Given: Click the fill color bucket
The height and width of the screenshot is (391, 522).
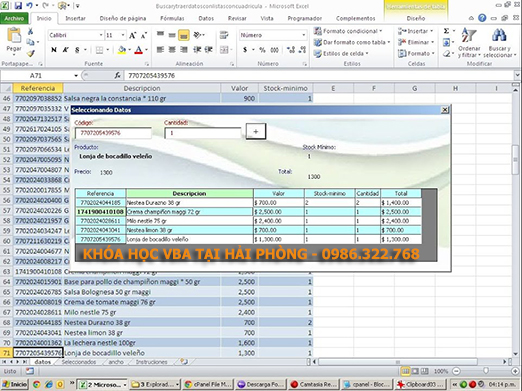Looking at the screenshot, I should 122,50.
